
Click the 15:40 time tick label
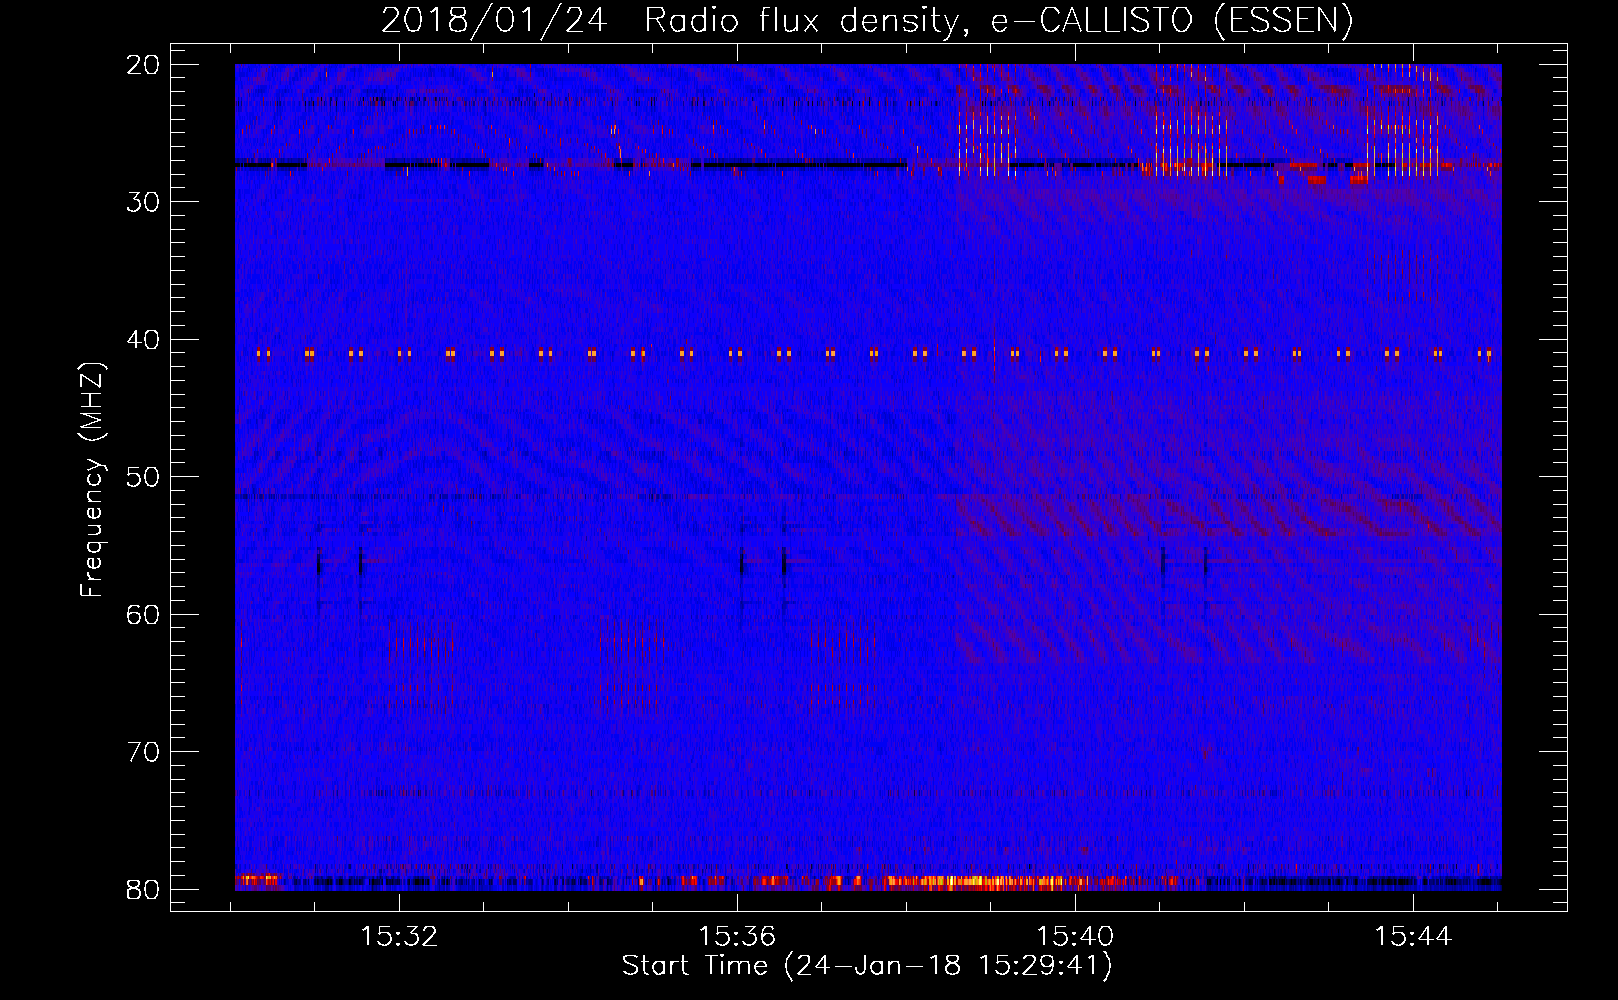click(1075, 937)
